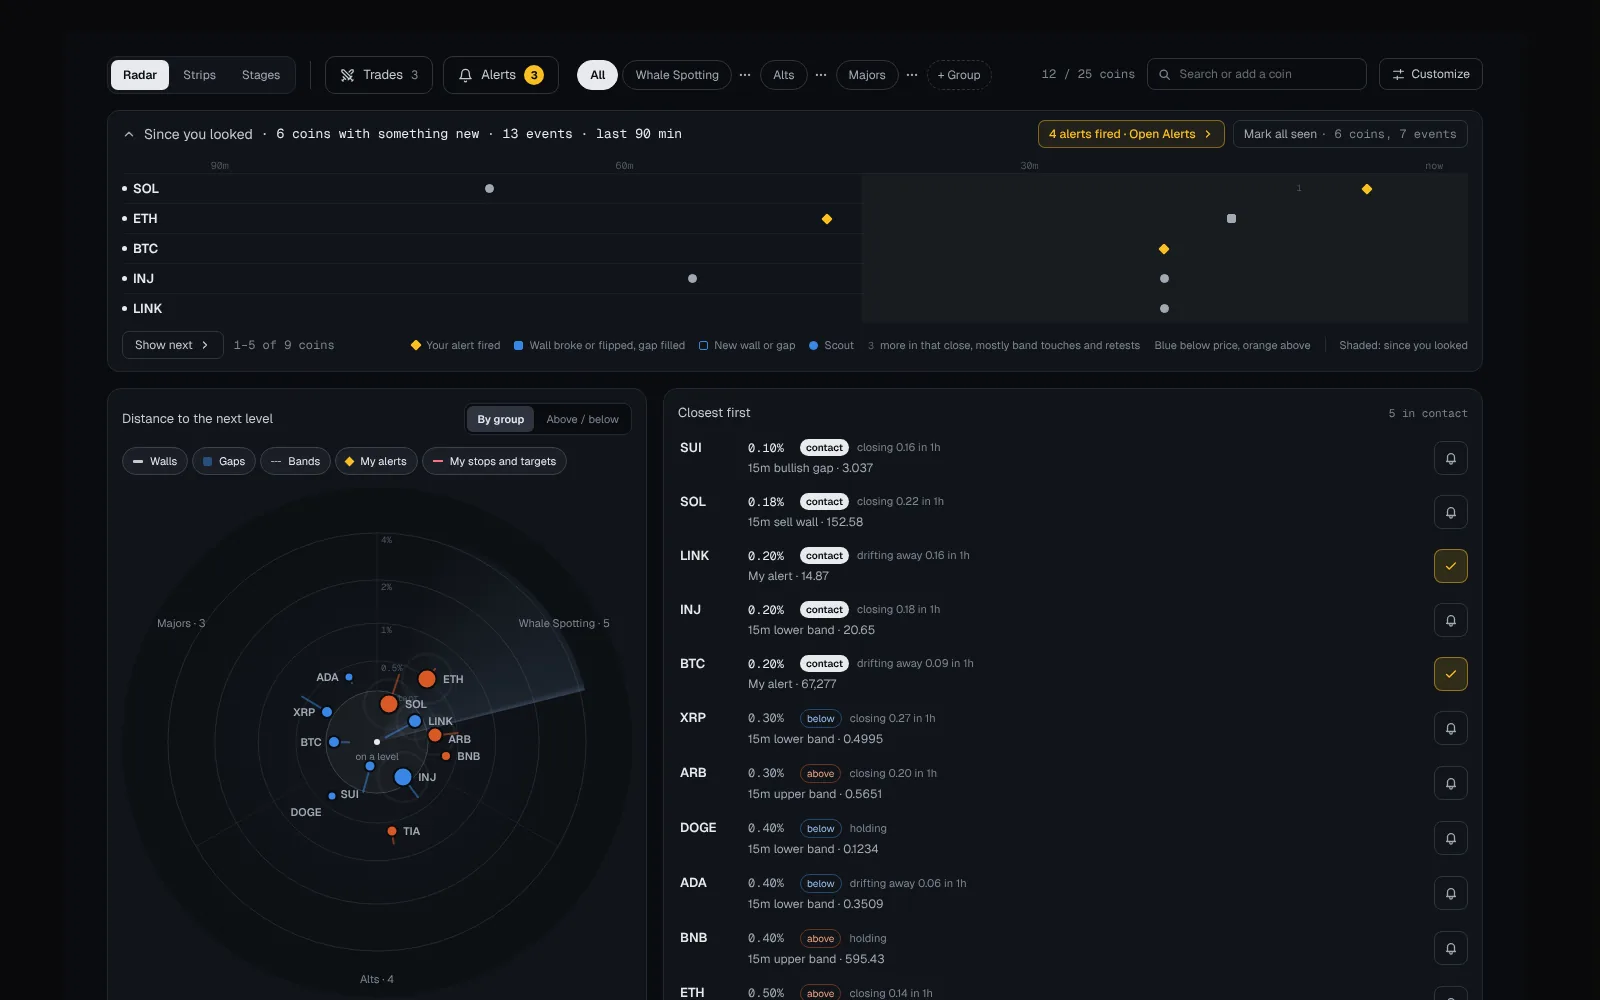The width and height of the screenshot is (1600, 1000).
Task: Set an alert bell for XRP
Action: pos(1450,728)
